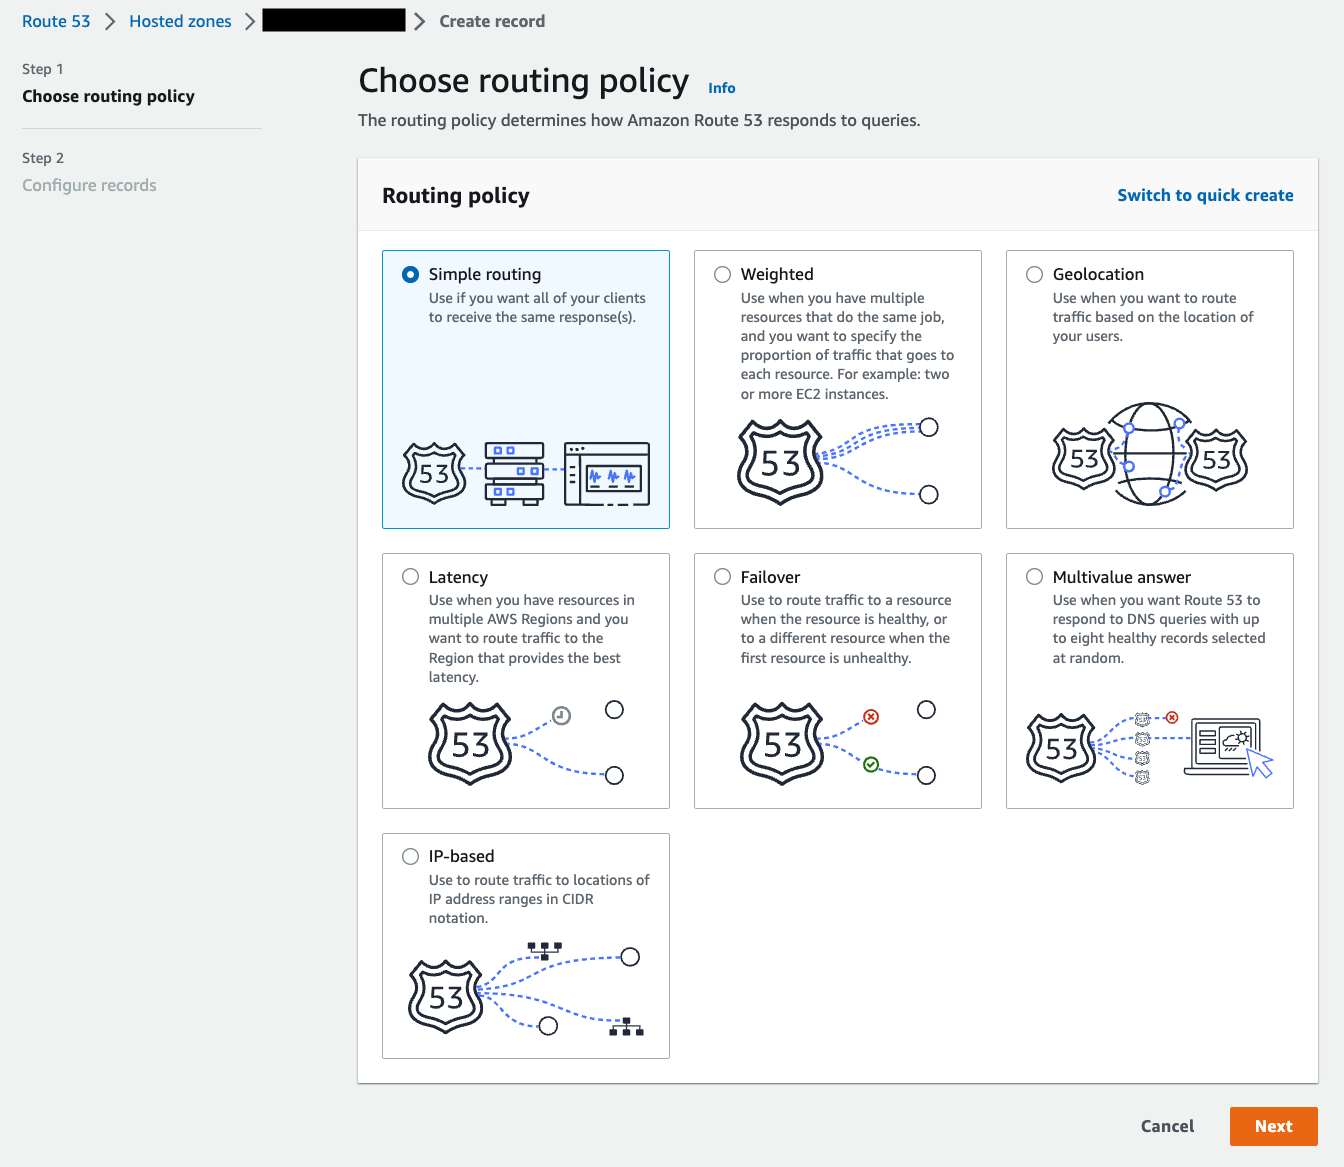Select the Simple routing radio button

tap(410, 275)
